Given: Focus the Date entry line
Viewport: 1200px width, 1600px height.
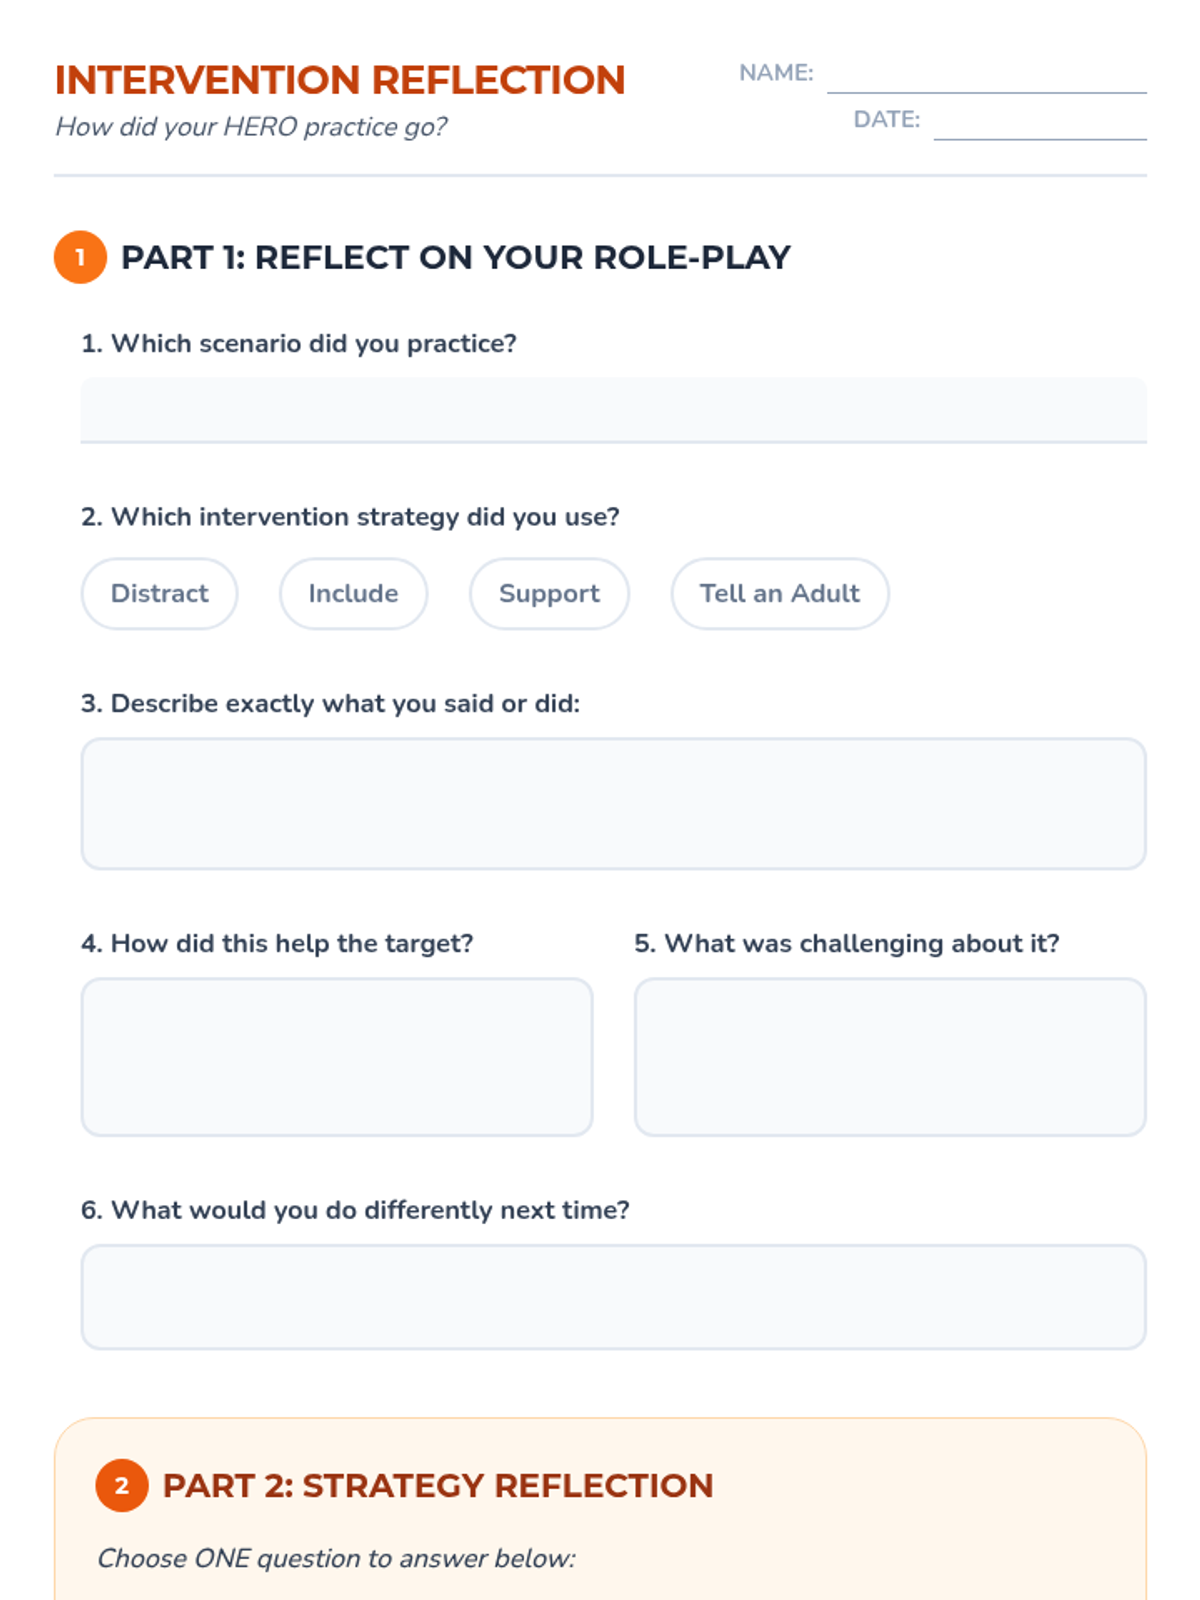Looking at the screenshot, I should pyautogui.click(x=1039, y=122).
